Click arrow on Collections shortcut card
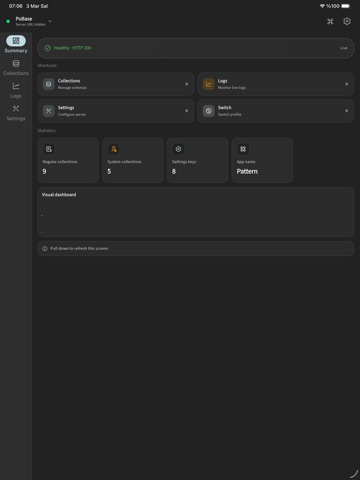The height and width of the screenshot is (480, 360). (x=186, y=84)
